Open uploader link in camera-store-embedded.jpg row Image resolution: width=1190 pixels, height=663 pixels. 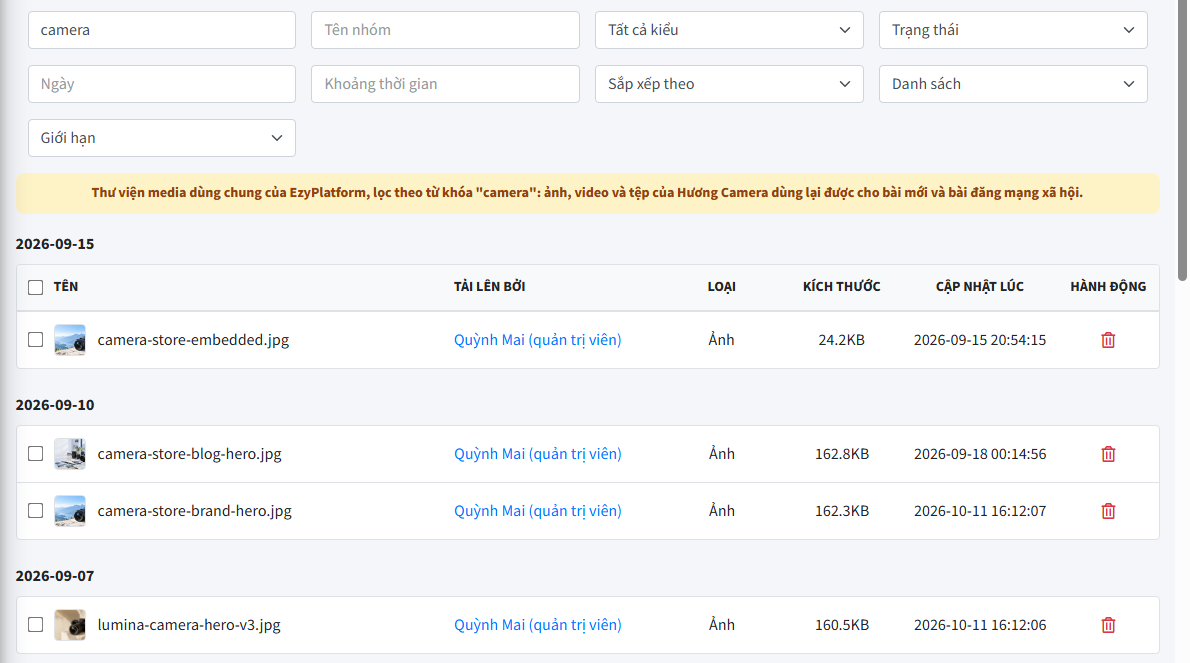537,340
